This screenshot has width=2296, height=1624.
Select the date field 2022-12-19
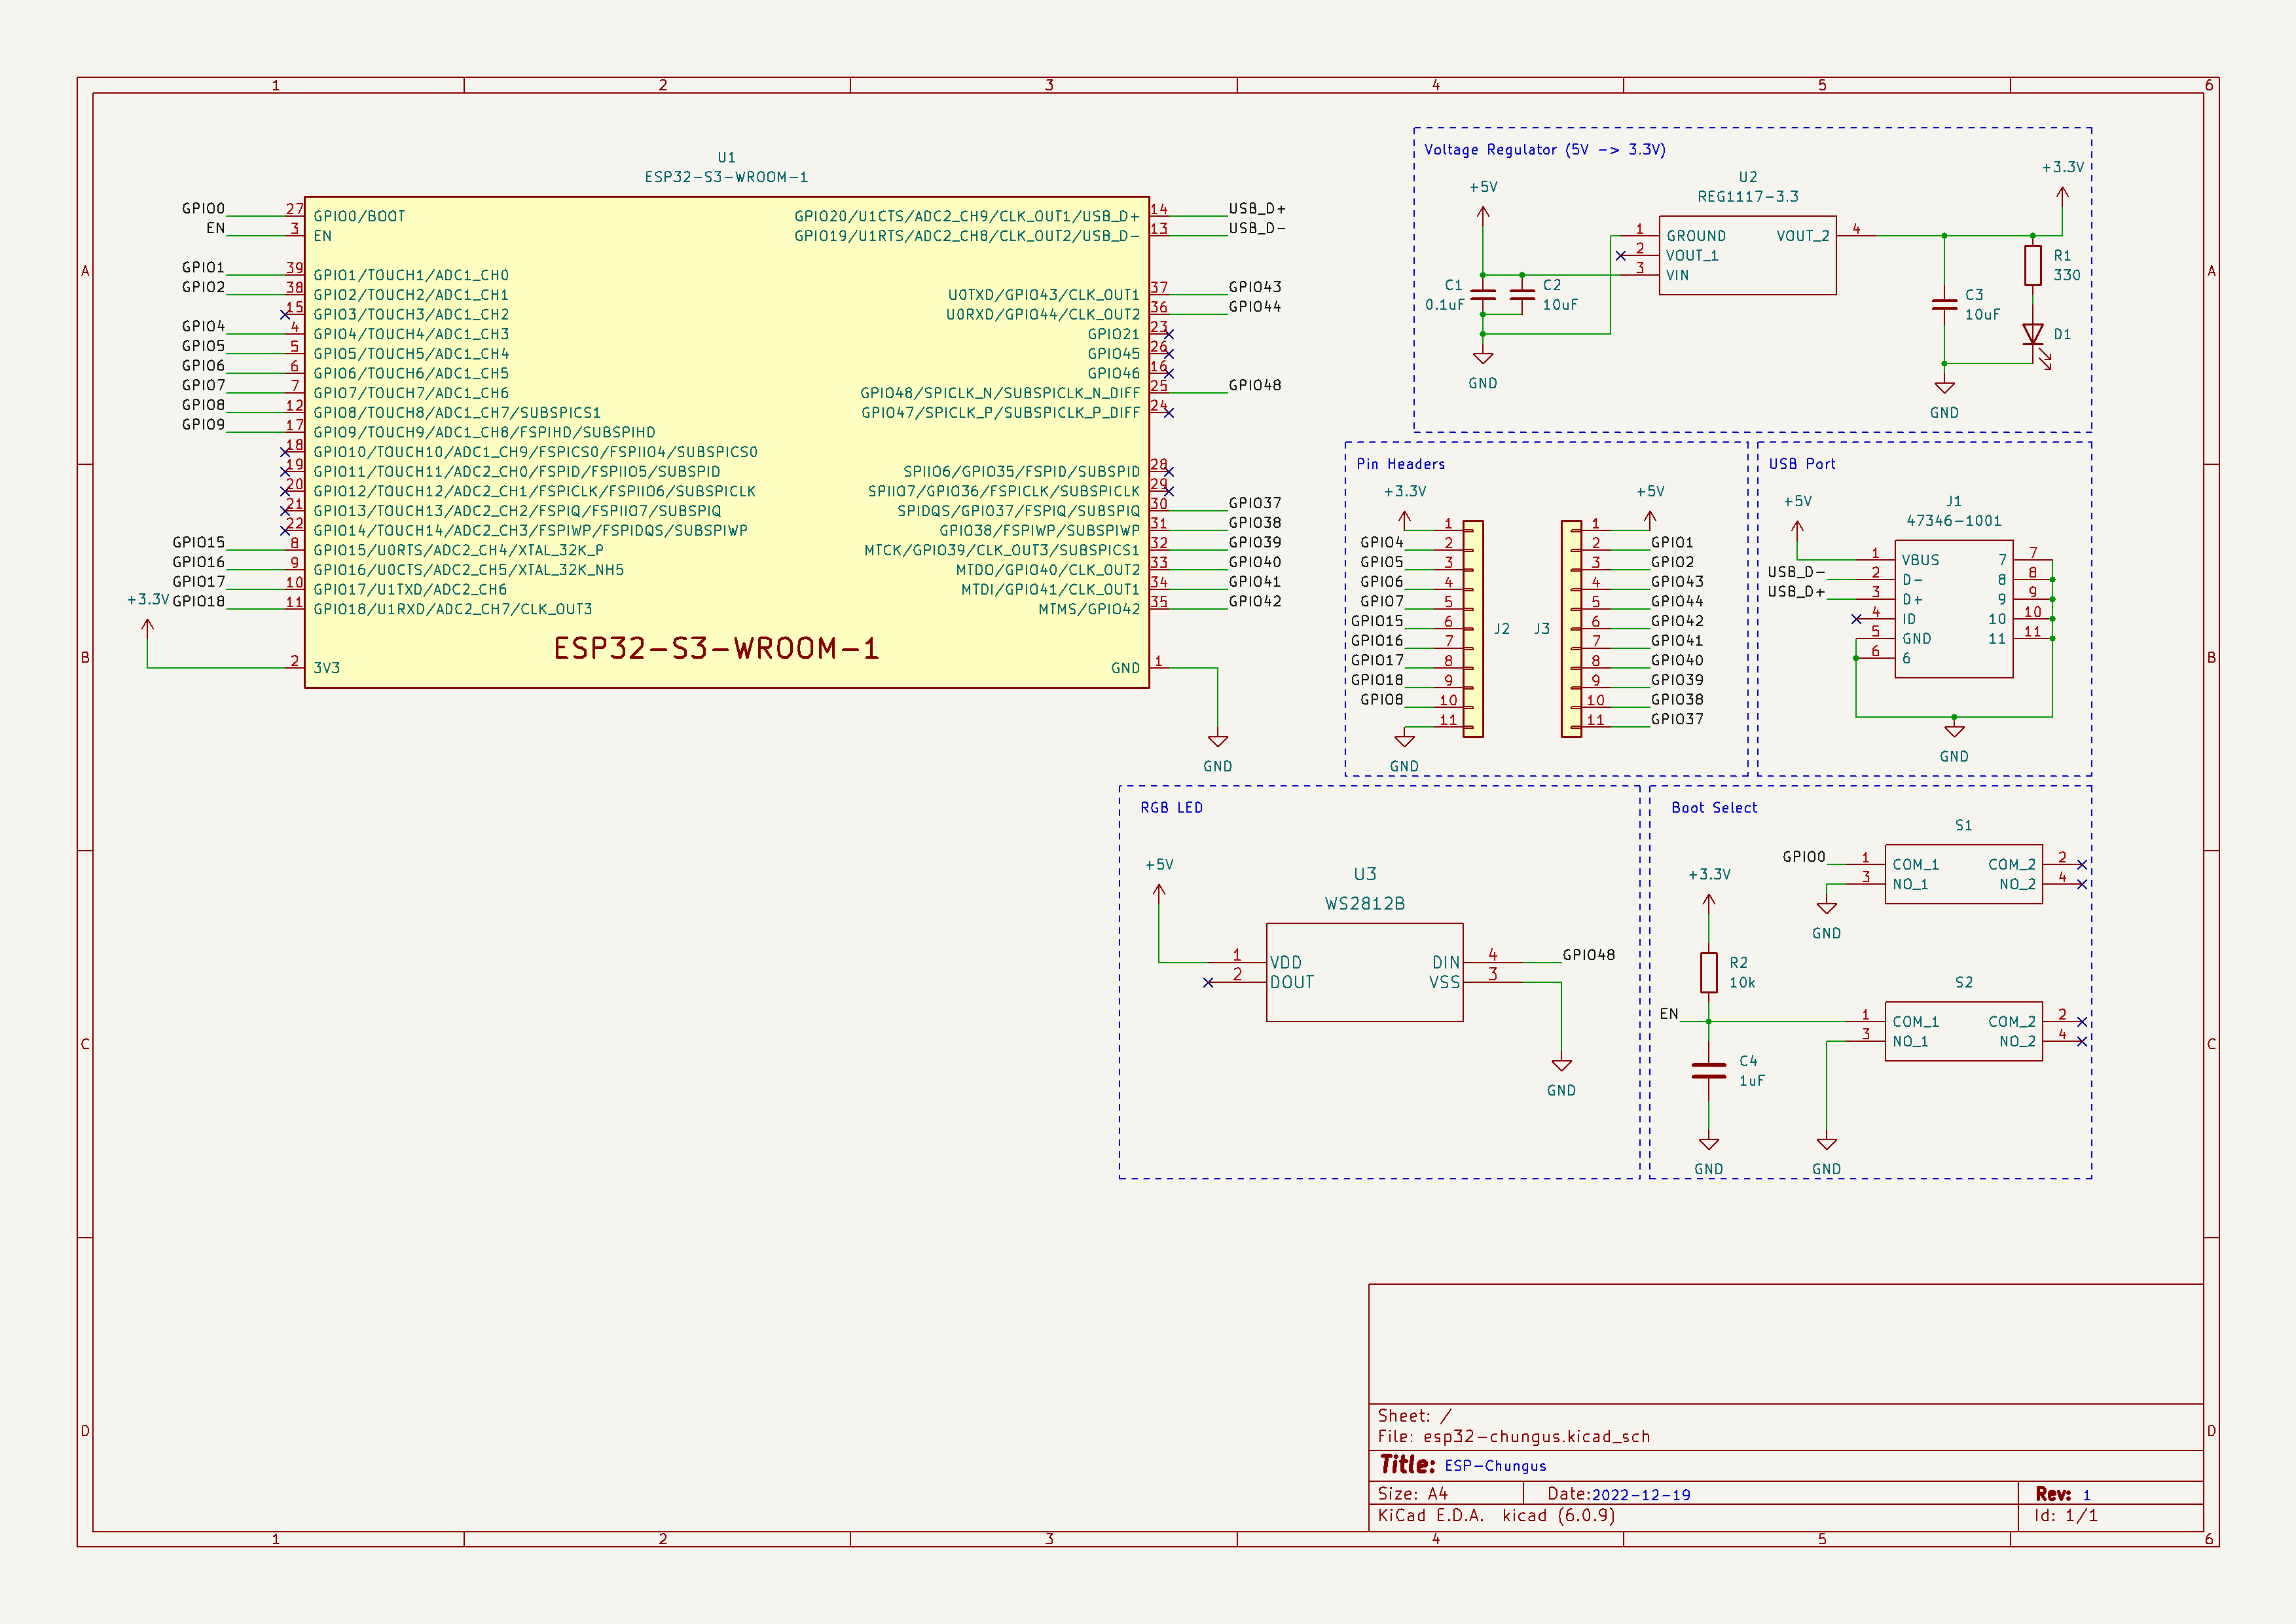[1641, 1495]
